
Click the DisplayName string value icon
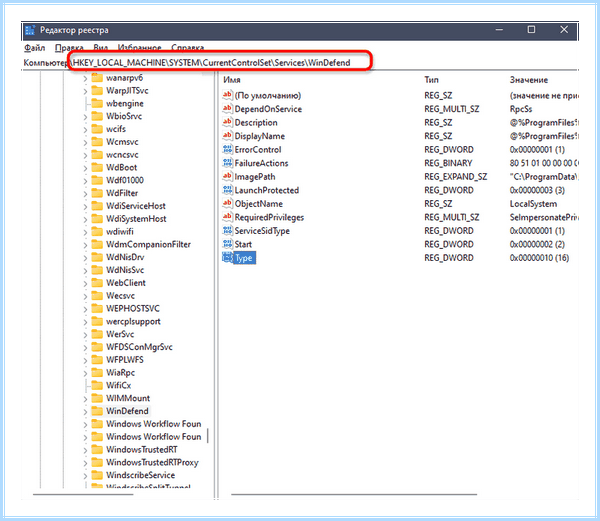point(227,136)
